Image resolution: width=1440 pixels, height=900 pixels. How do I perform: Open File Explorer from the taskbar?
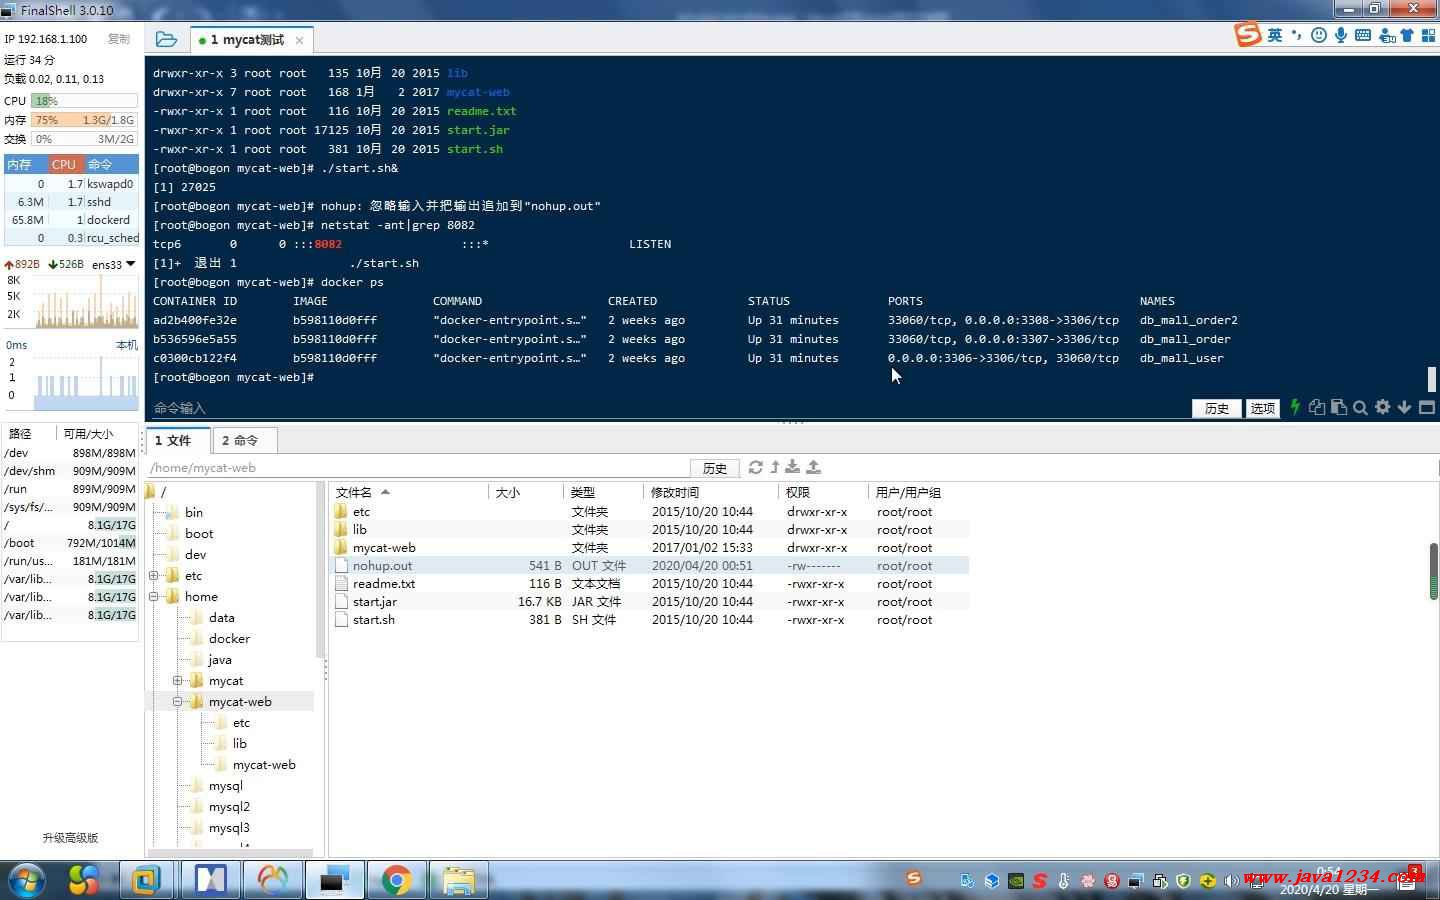pos(459,880)
